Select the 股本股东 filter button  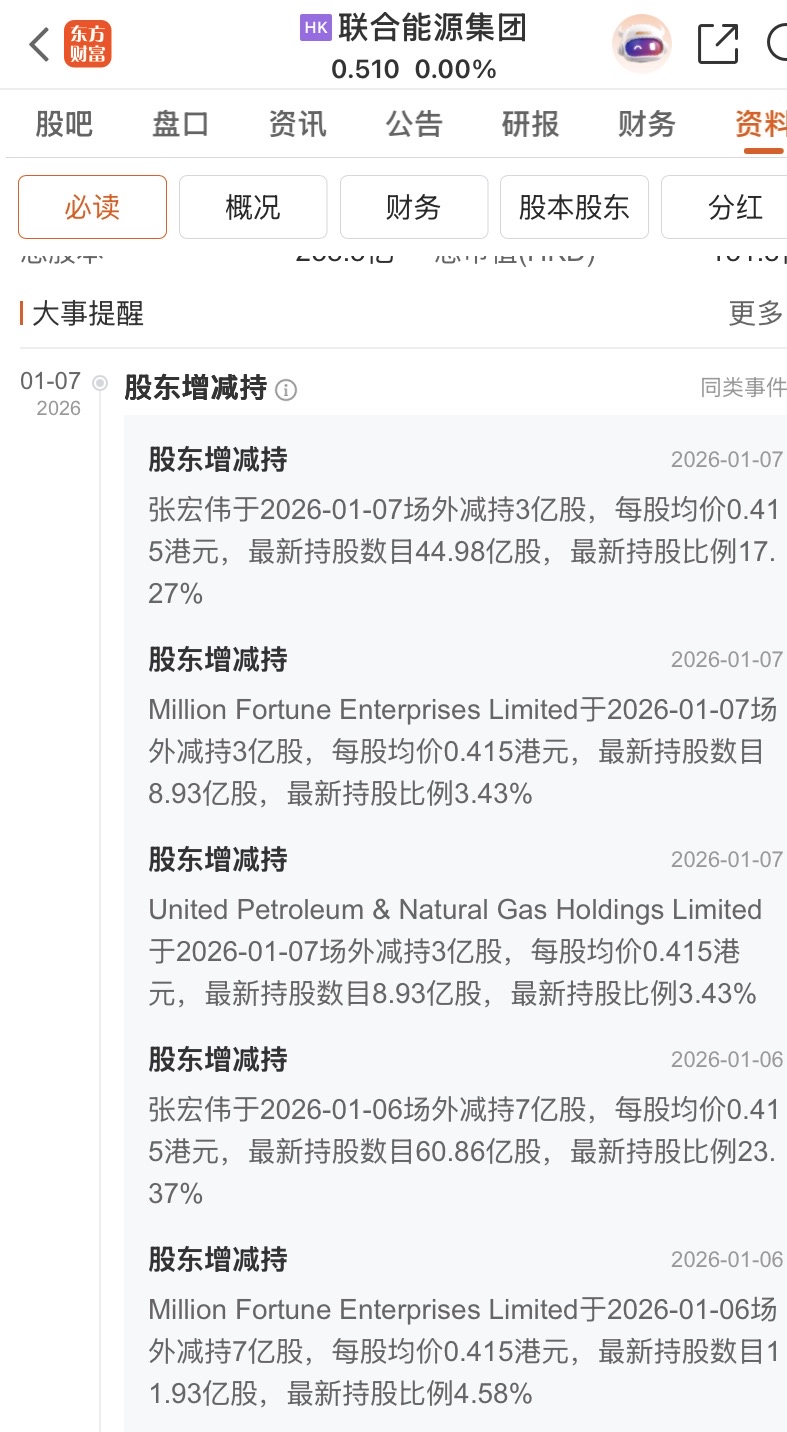tap(574, 207)
